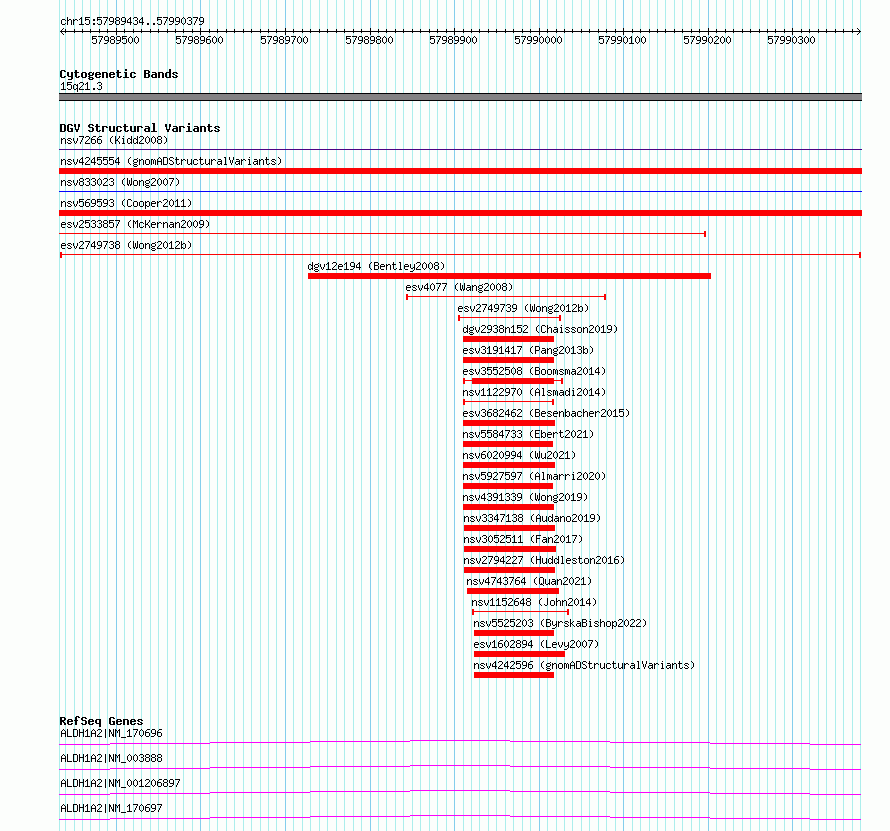This screenshot has width=890, height=831.
Task: Open the nsv569593 (Cooper2011) variant
Action: (x=126, y=203)
